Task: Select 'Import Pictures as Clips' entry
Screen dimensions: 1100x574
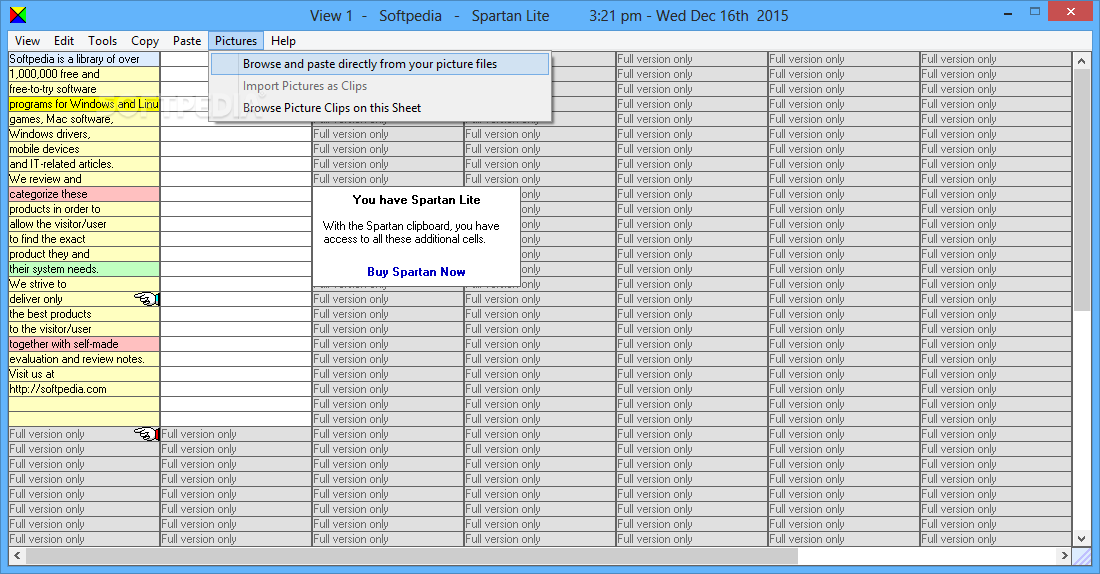Action: [380, 86]
